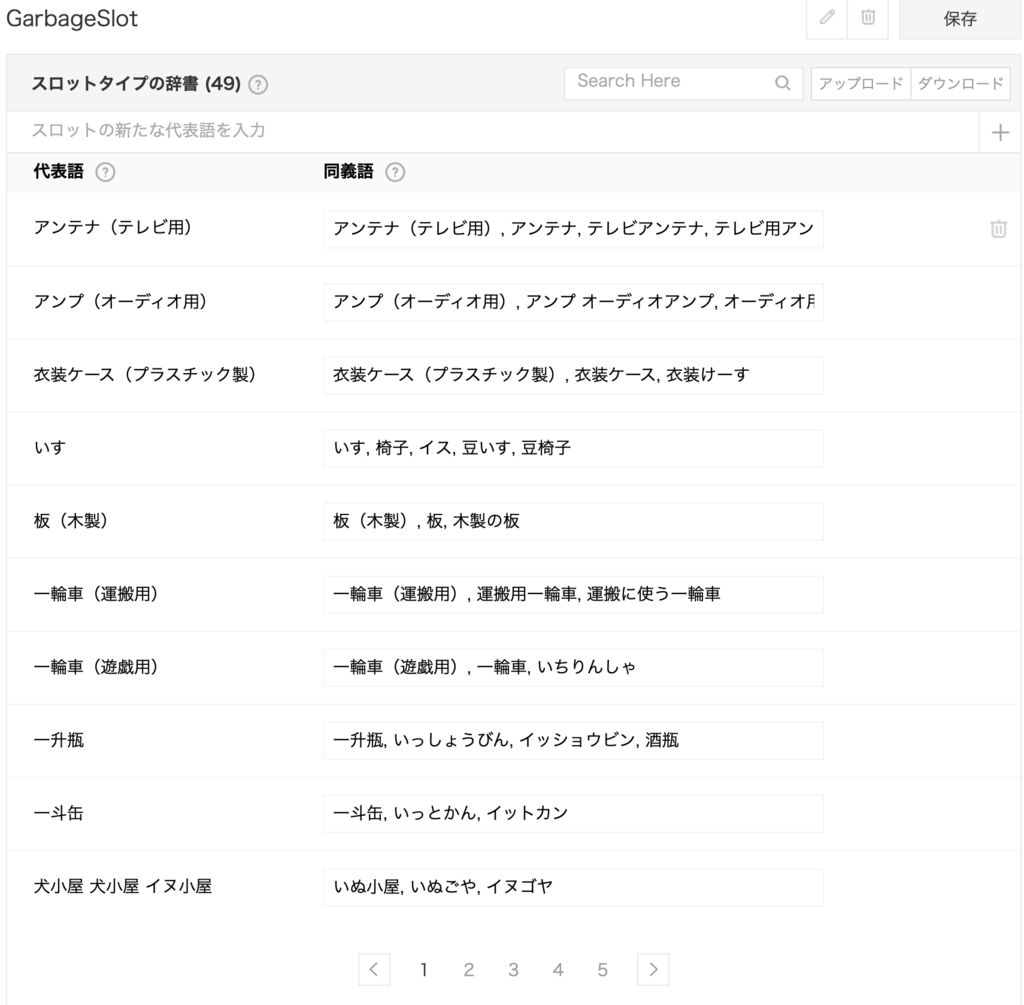This screenshot has height=1005, width=1024.
Task: Click the ダウンロード button
Action: [x=961, y=83]
